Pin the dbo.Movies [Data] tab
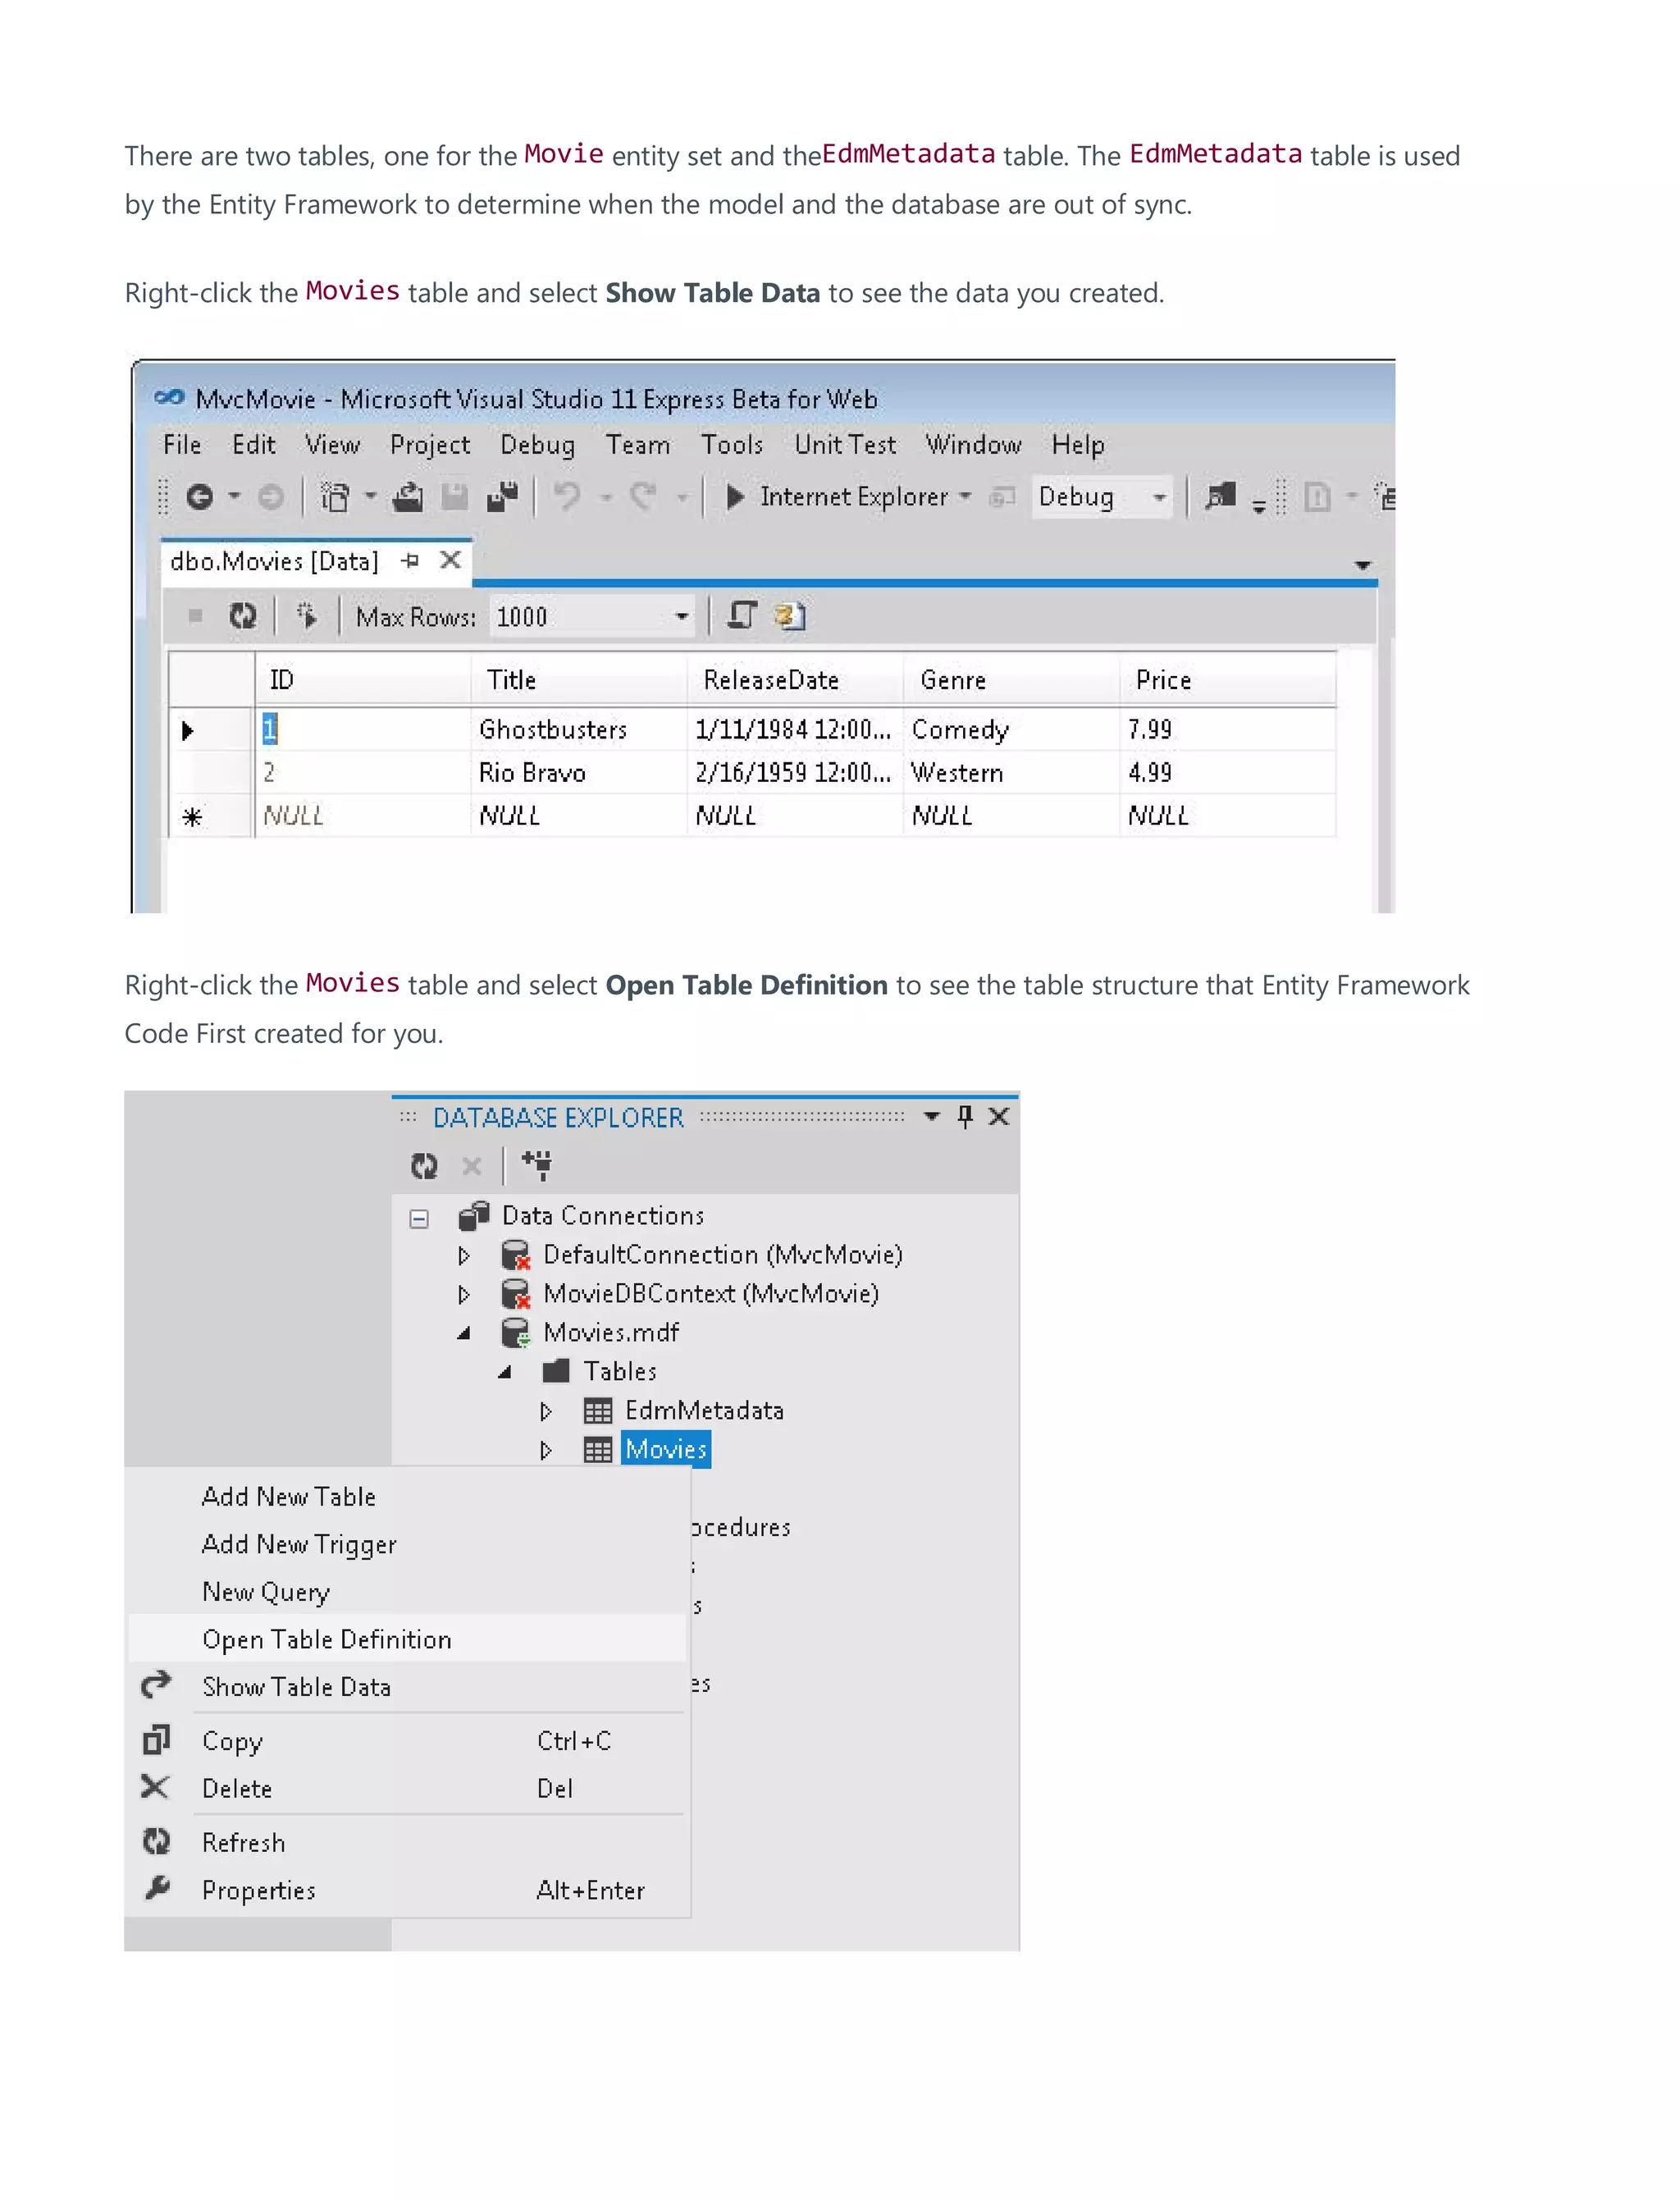1680x2199 pixels. click(410, 561)
